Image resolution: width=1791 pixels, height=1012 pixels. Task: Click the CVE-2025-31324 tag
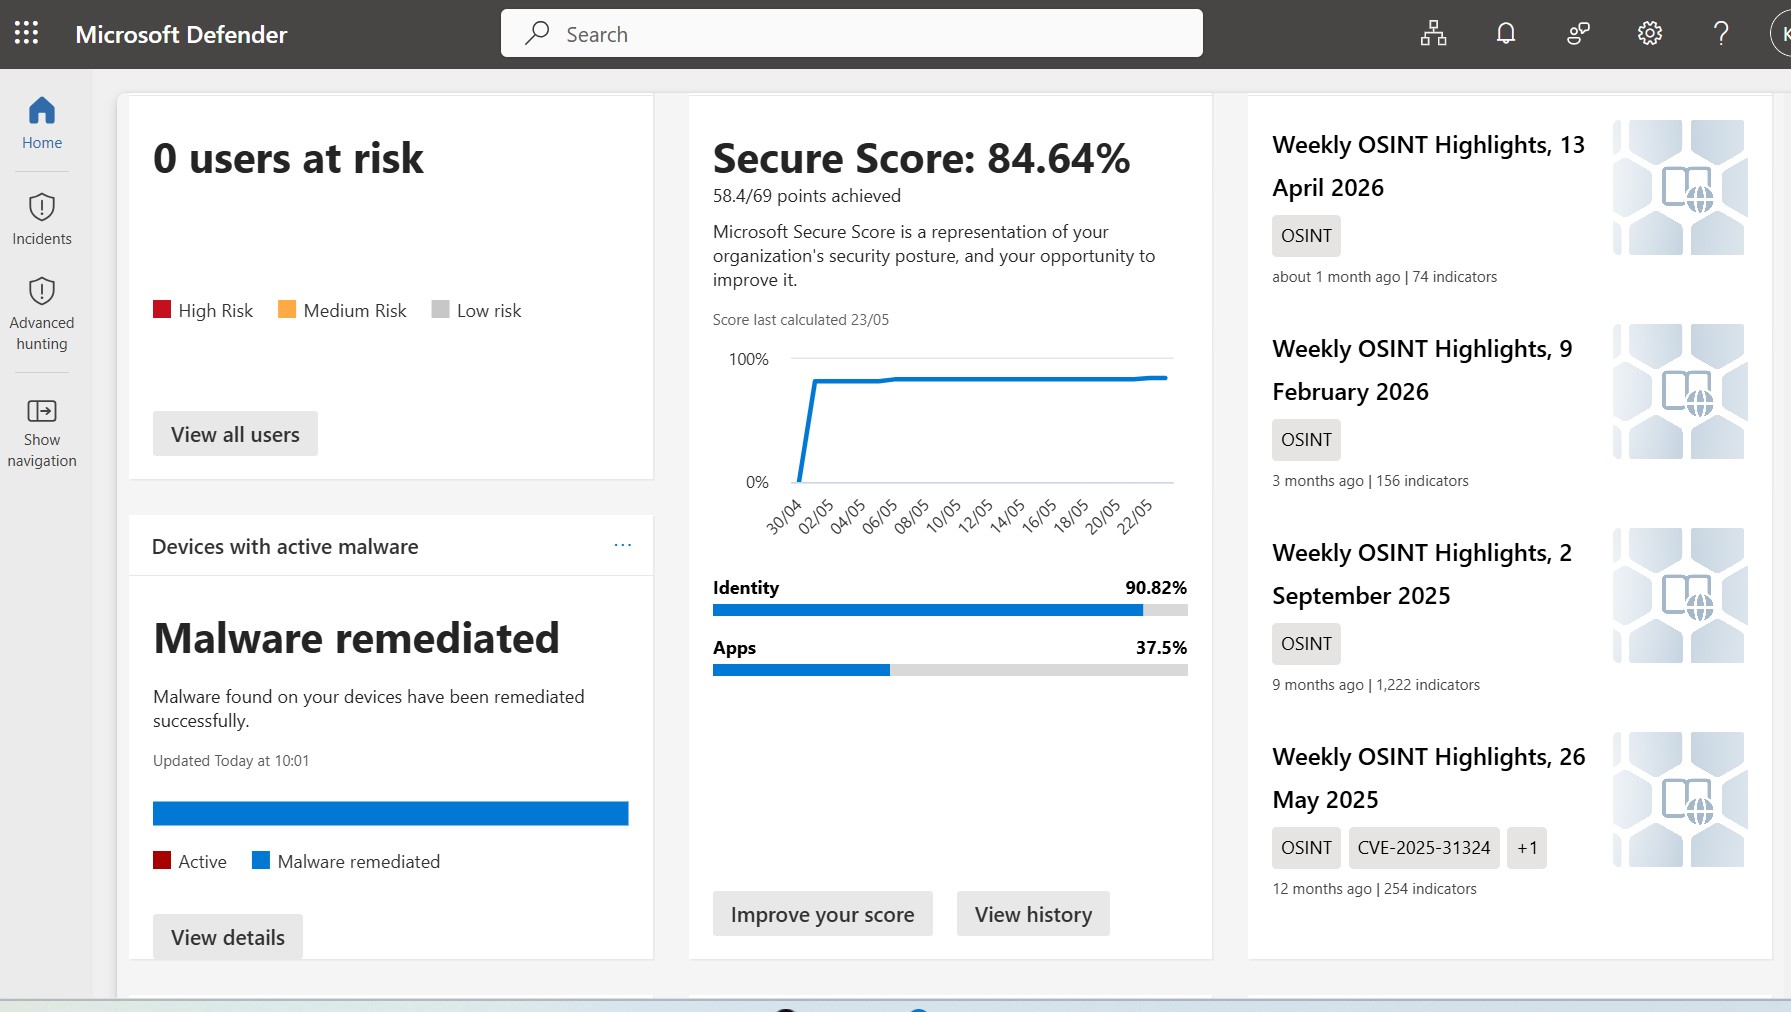point(1424,848)
